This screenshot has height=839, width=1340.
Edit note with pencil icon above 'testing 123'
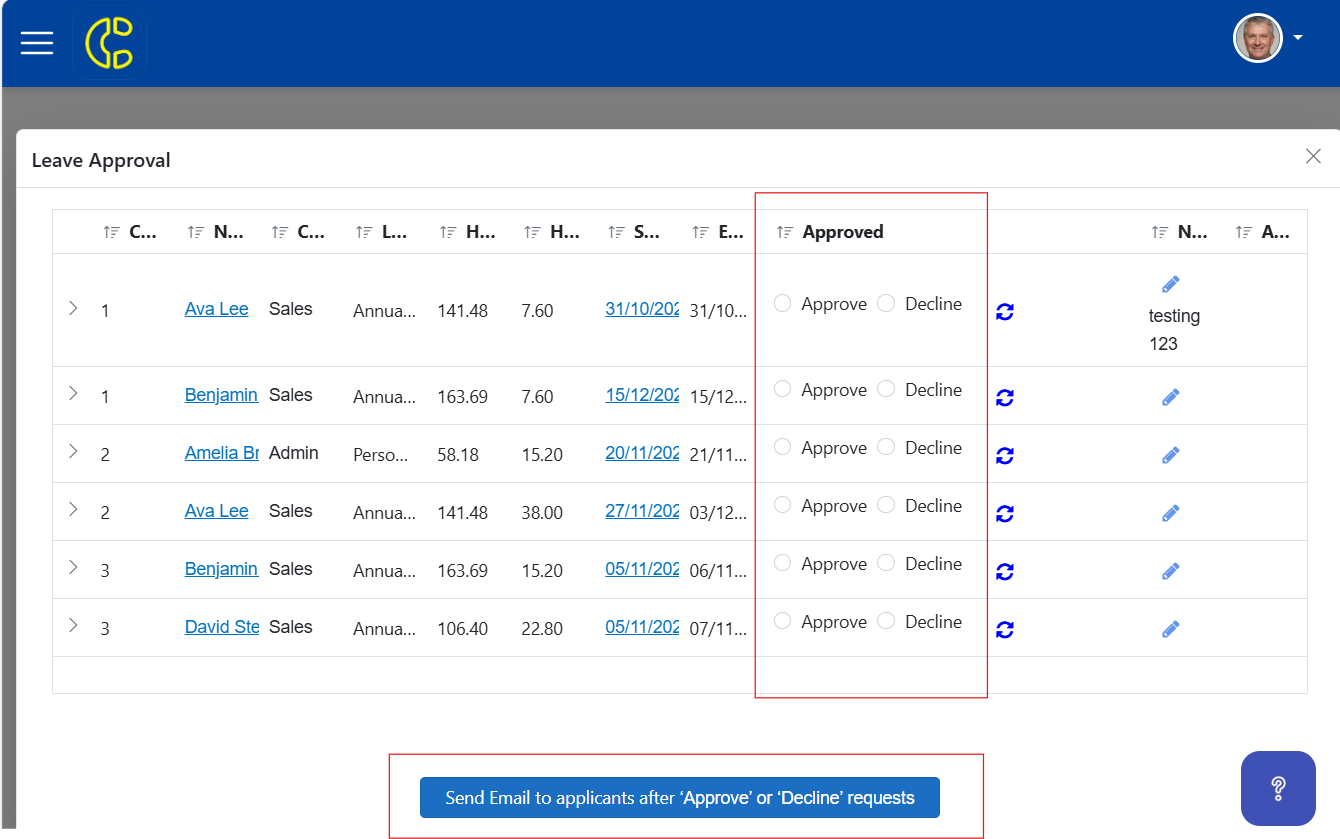coord(1171,284)
